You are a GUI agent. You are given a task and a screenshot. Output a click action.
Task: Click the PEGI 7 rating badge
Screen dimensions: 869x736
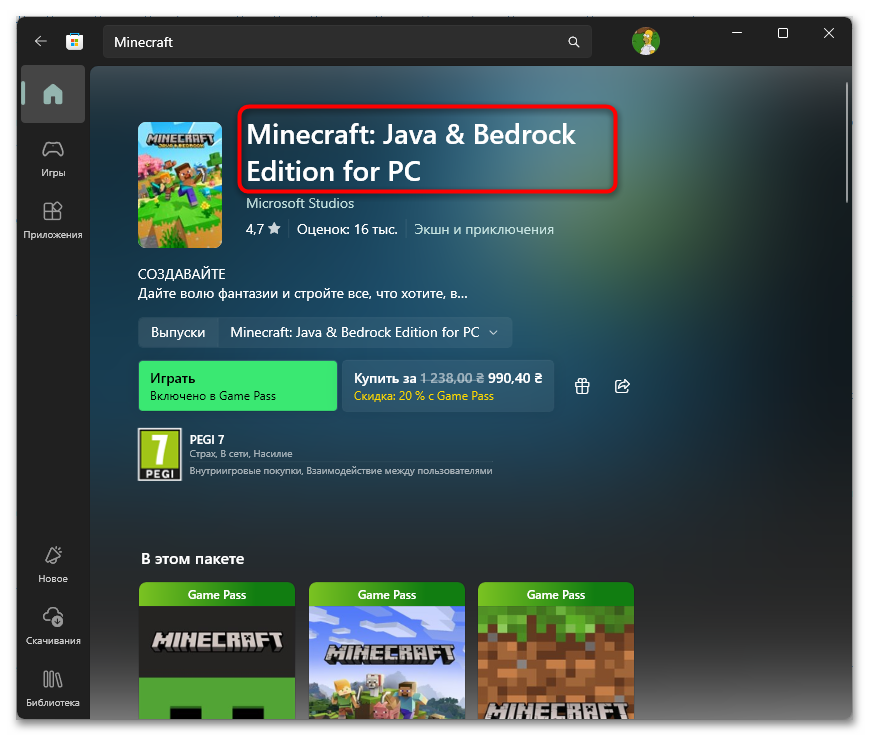160,455
